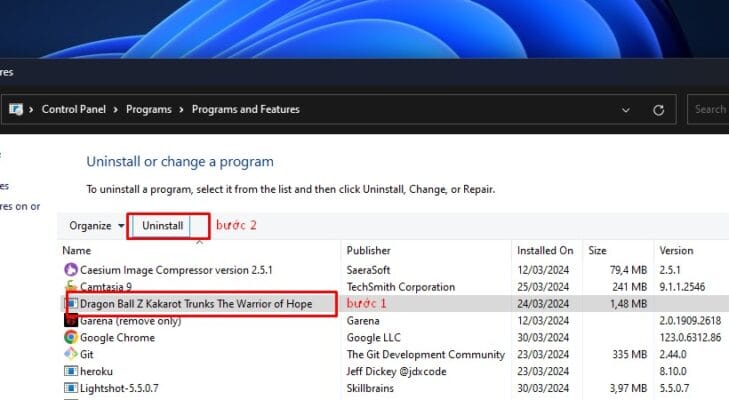Click install date 25/03/2024
The image size is (729, 400).
tap(543, 287)
